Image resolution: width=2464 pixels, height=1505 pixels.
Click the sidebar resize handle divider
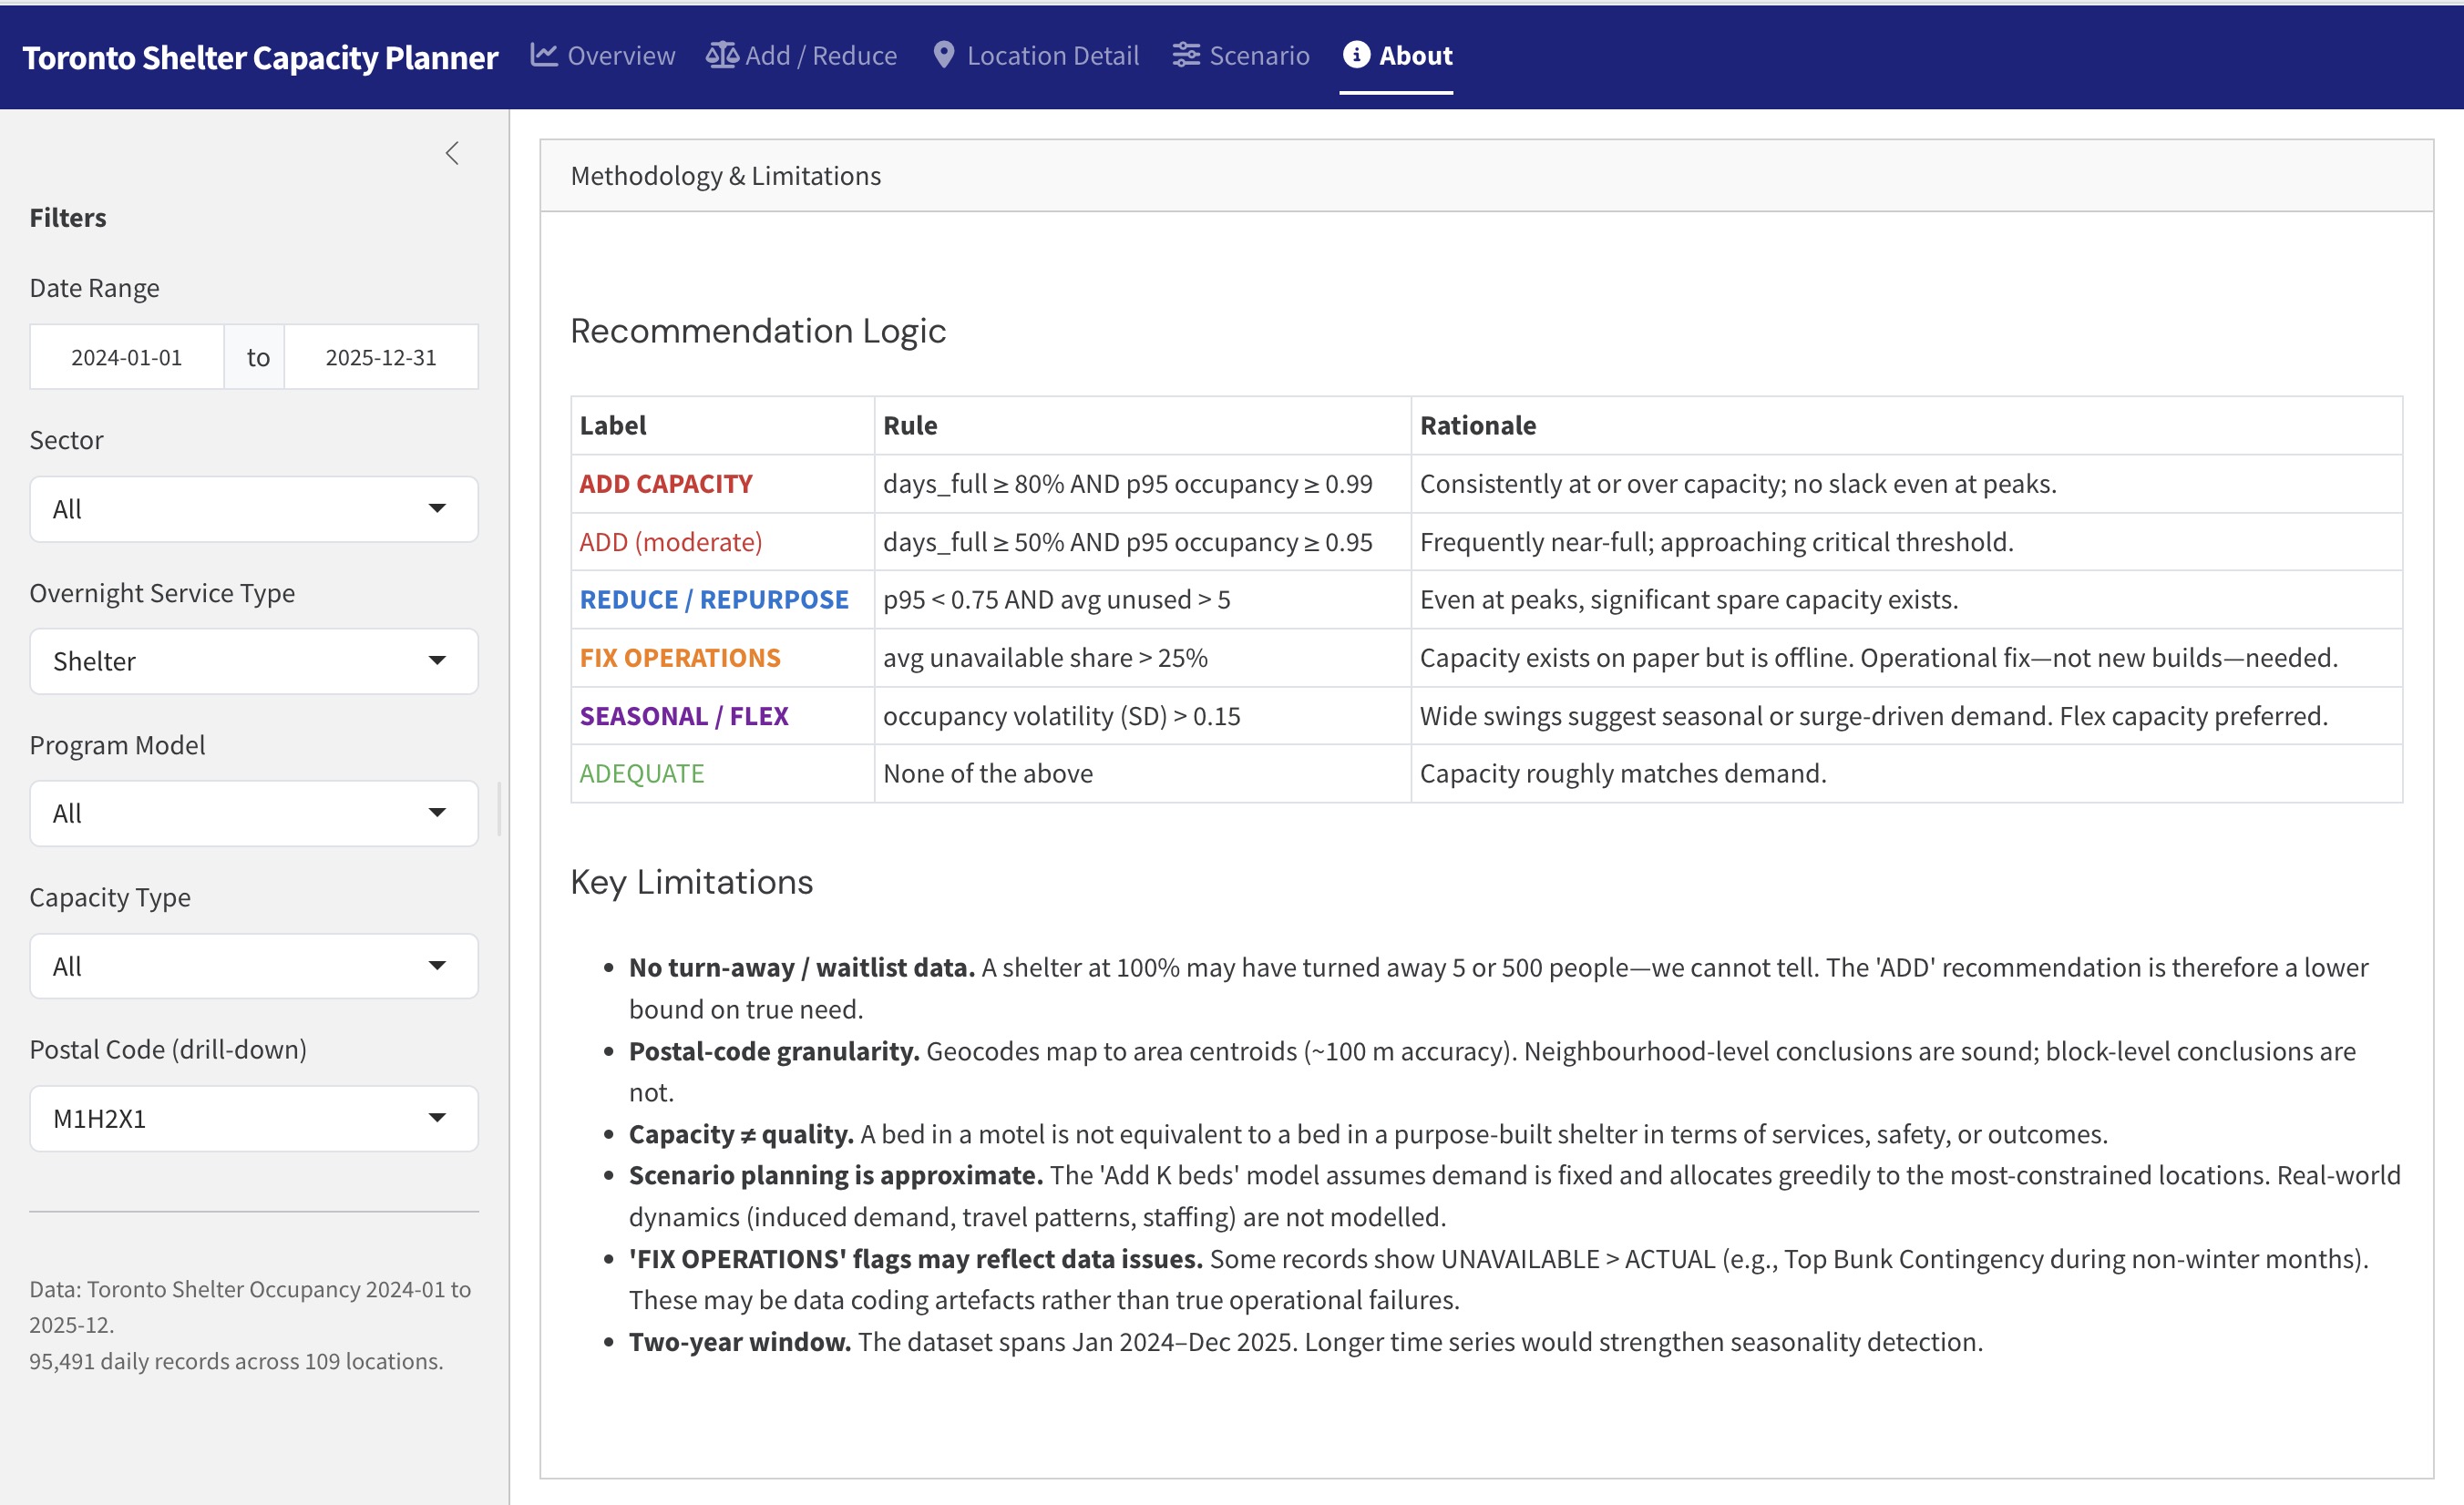499,808
